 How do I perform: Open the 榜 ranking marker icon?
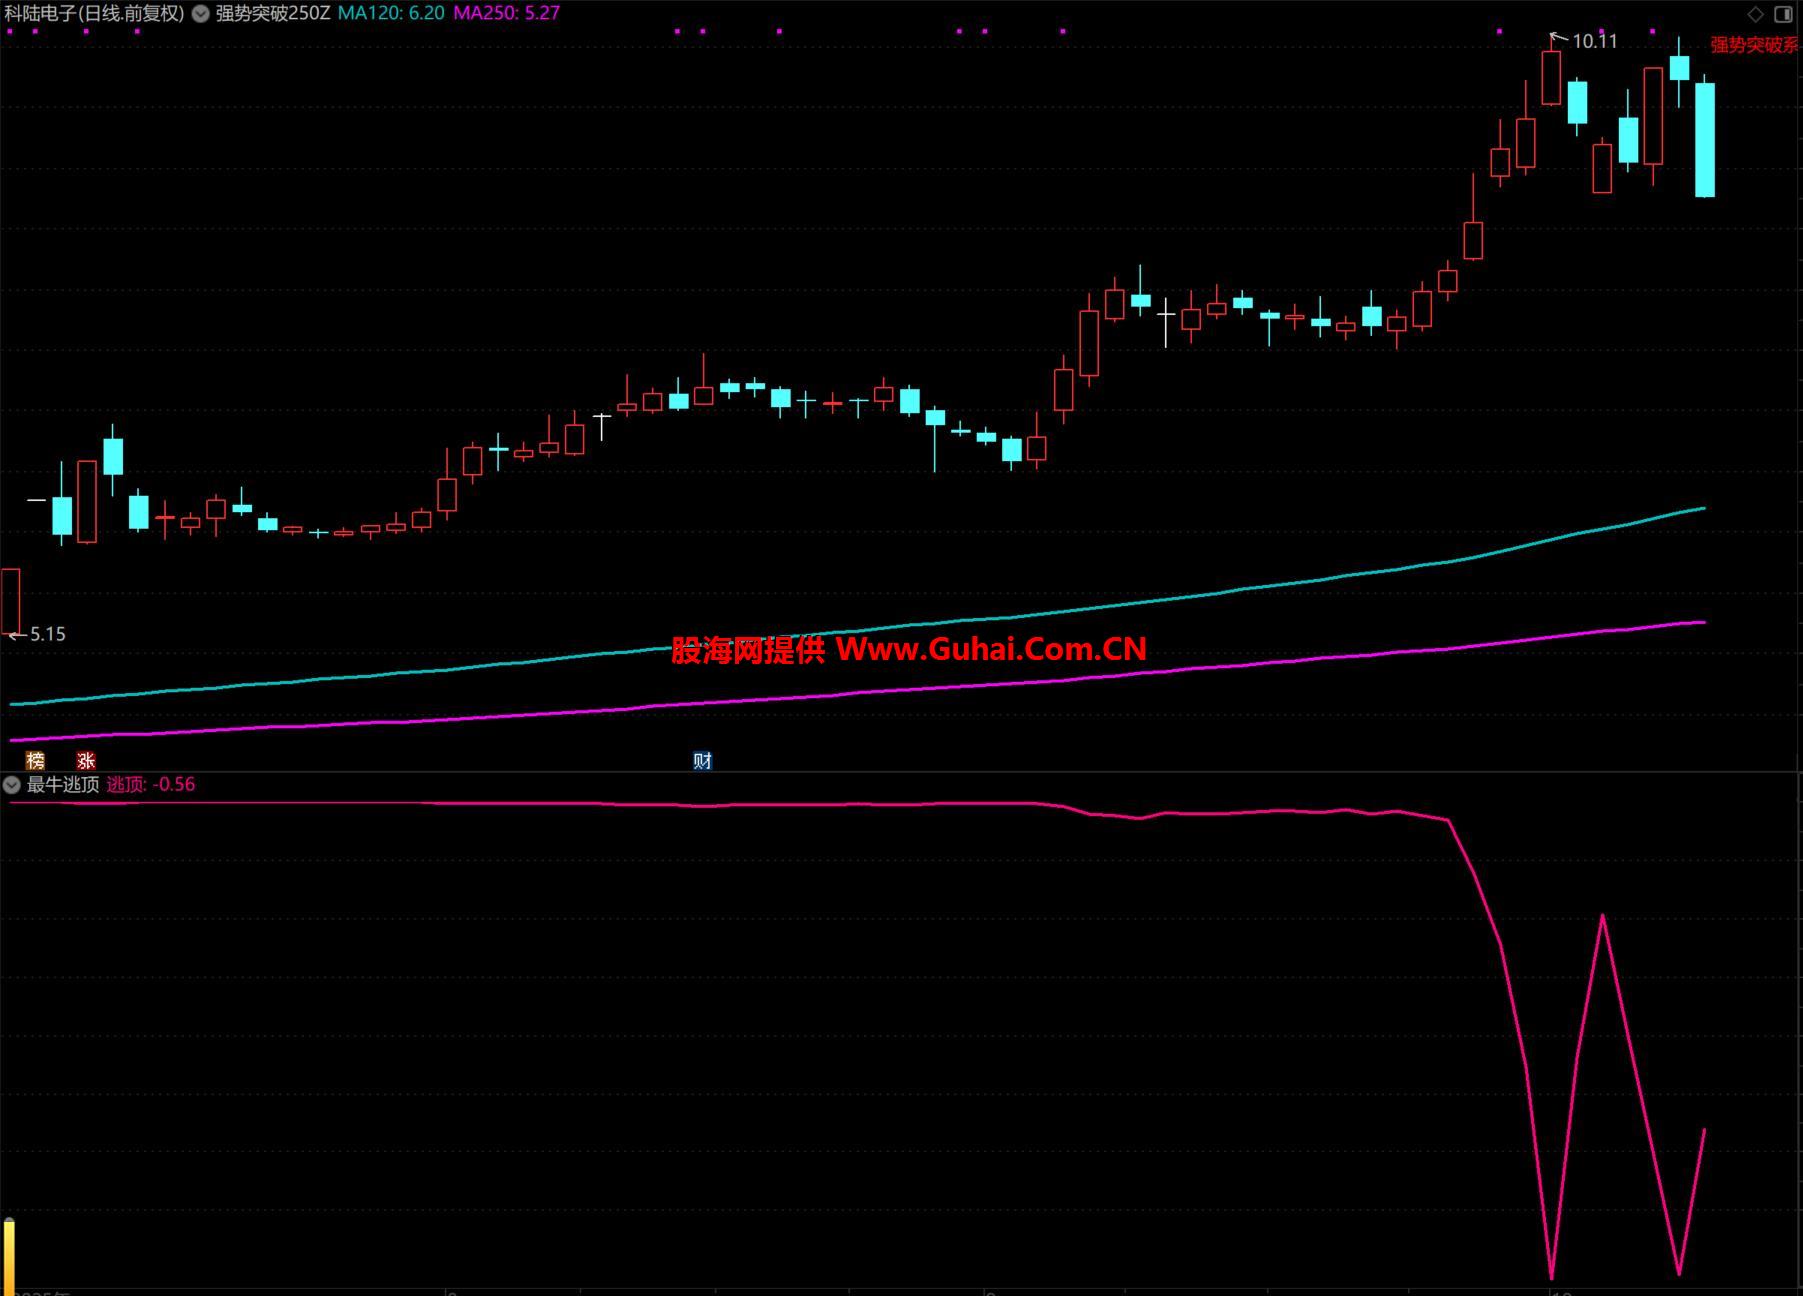(x=35, y=761)
